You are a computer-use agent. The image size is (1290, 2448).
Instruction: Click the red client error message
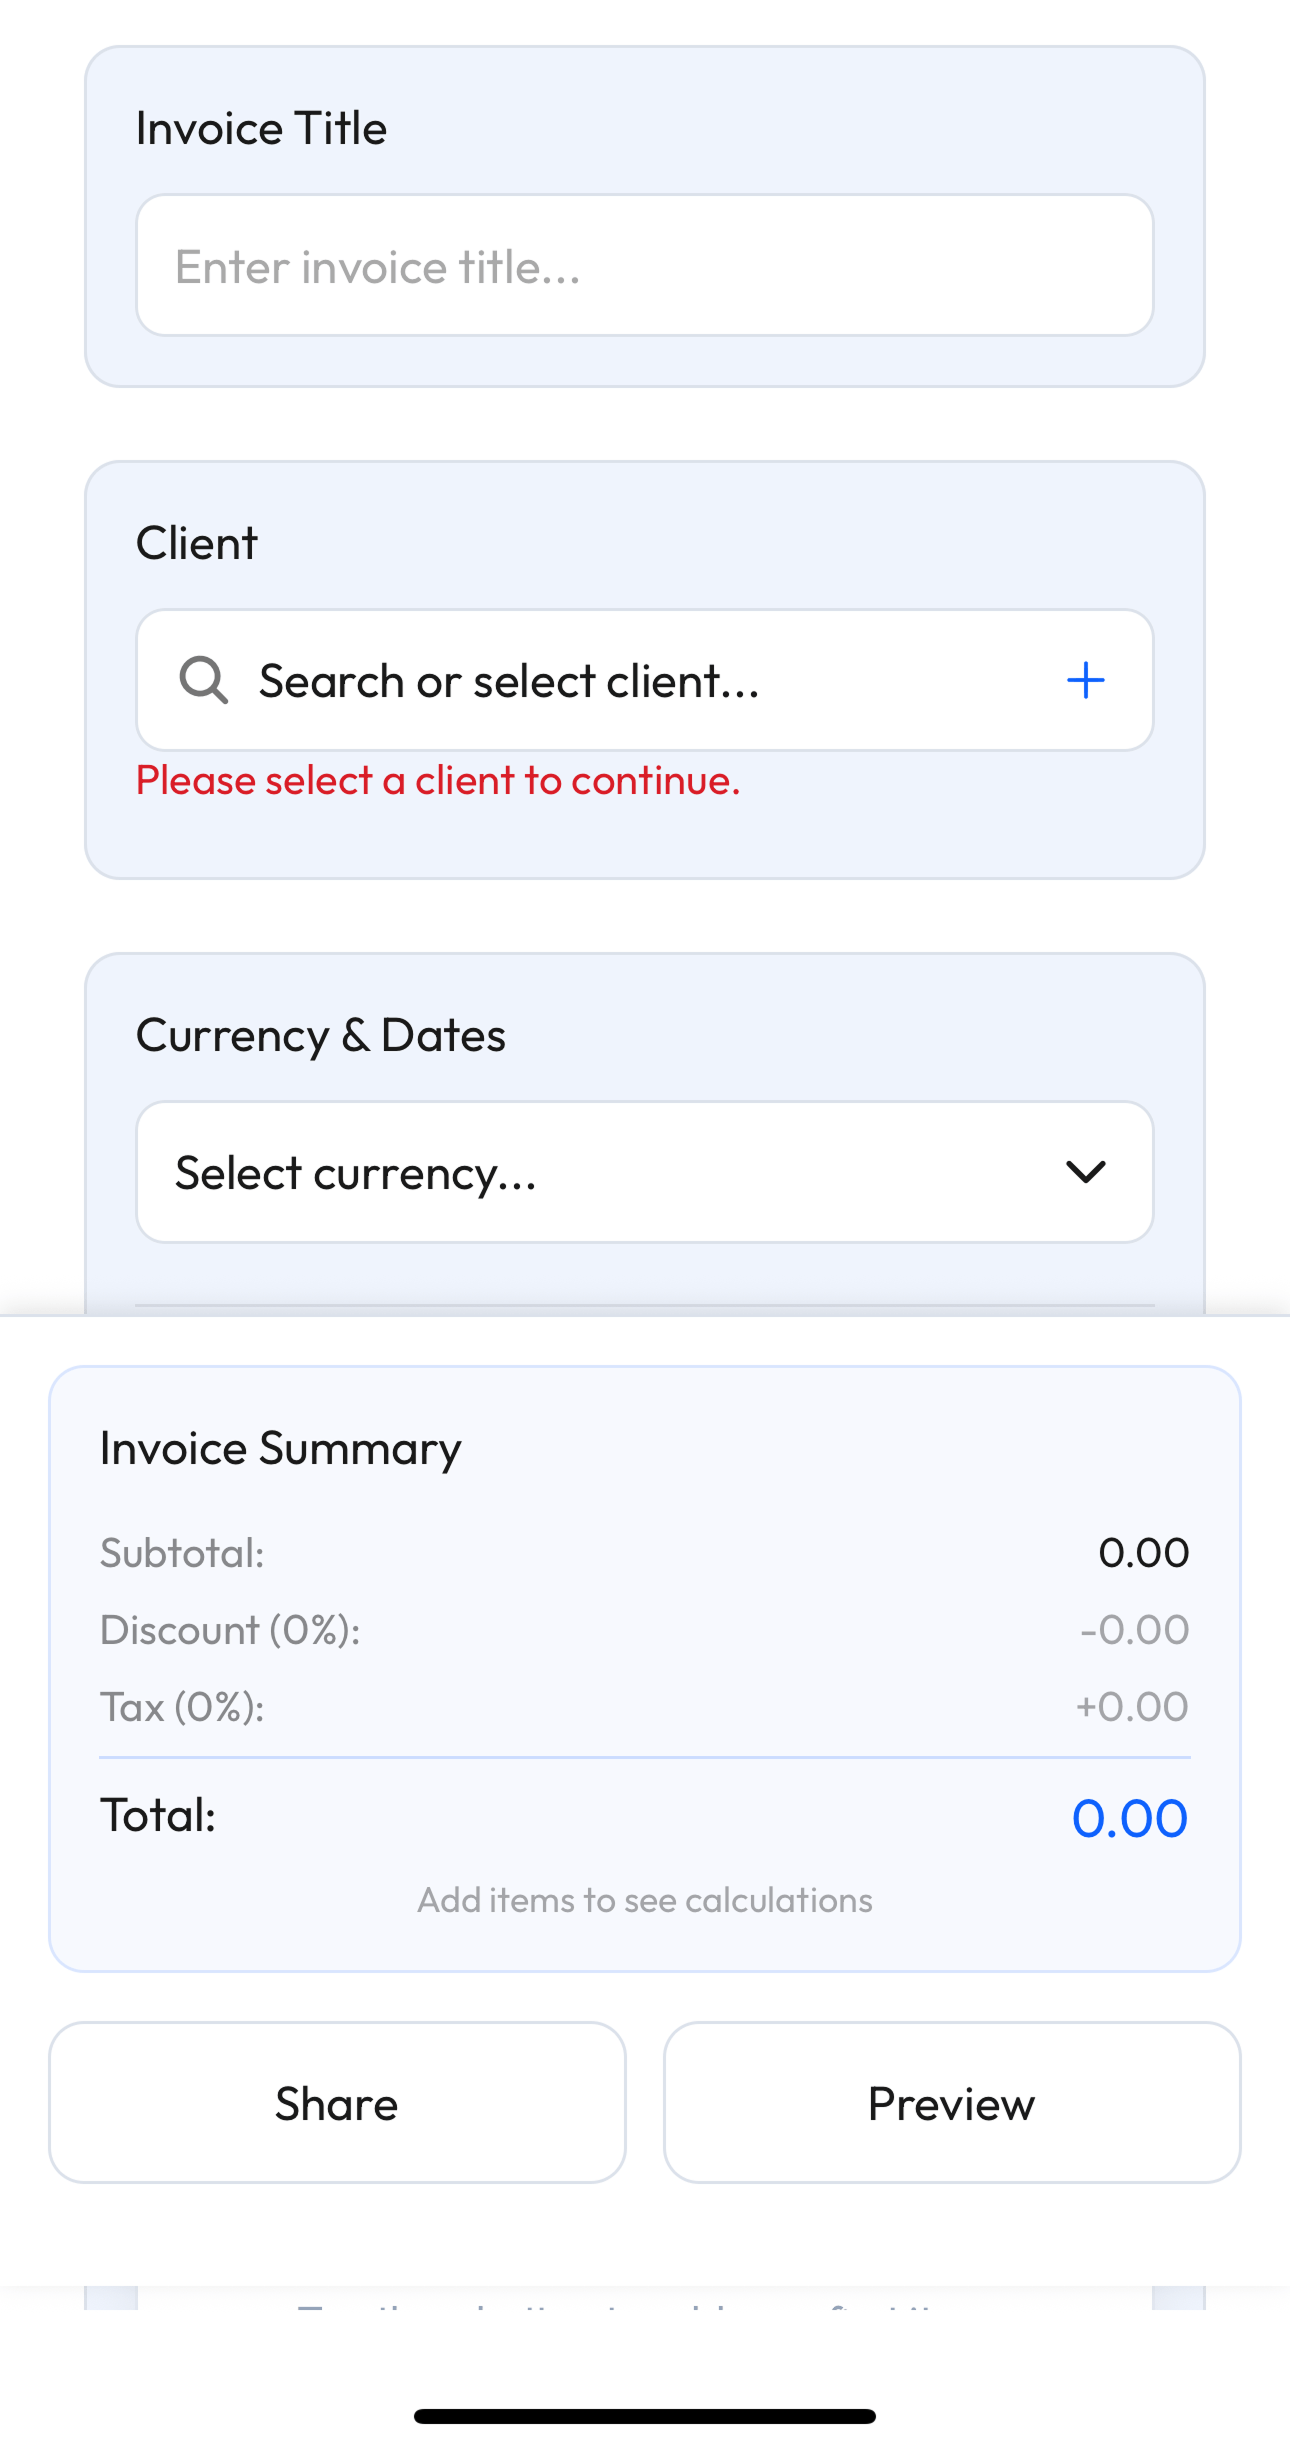coord(438,781)
